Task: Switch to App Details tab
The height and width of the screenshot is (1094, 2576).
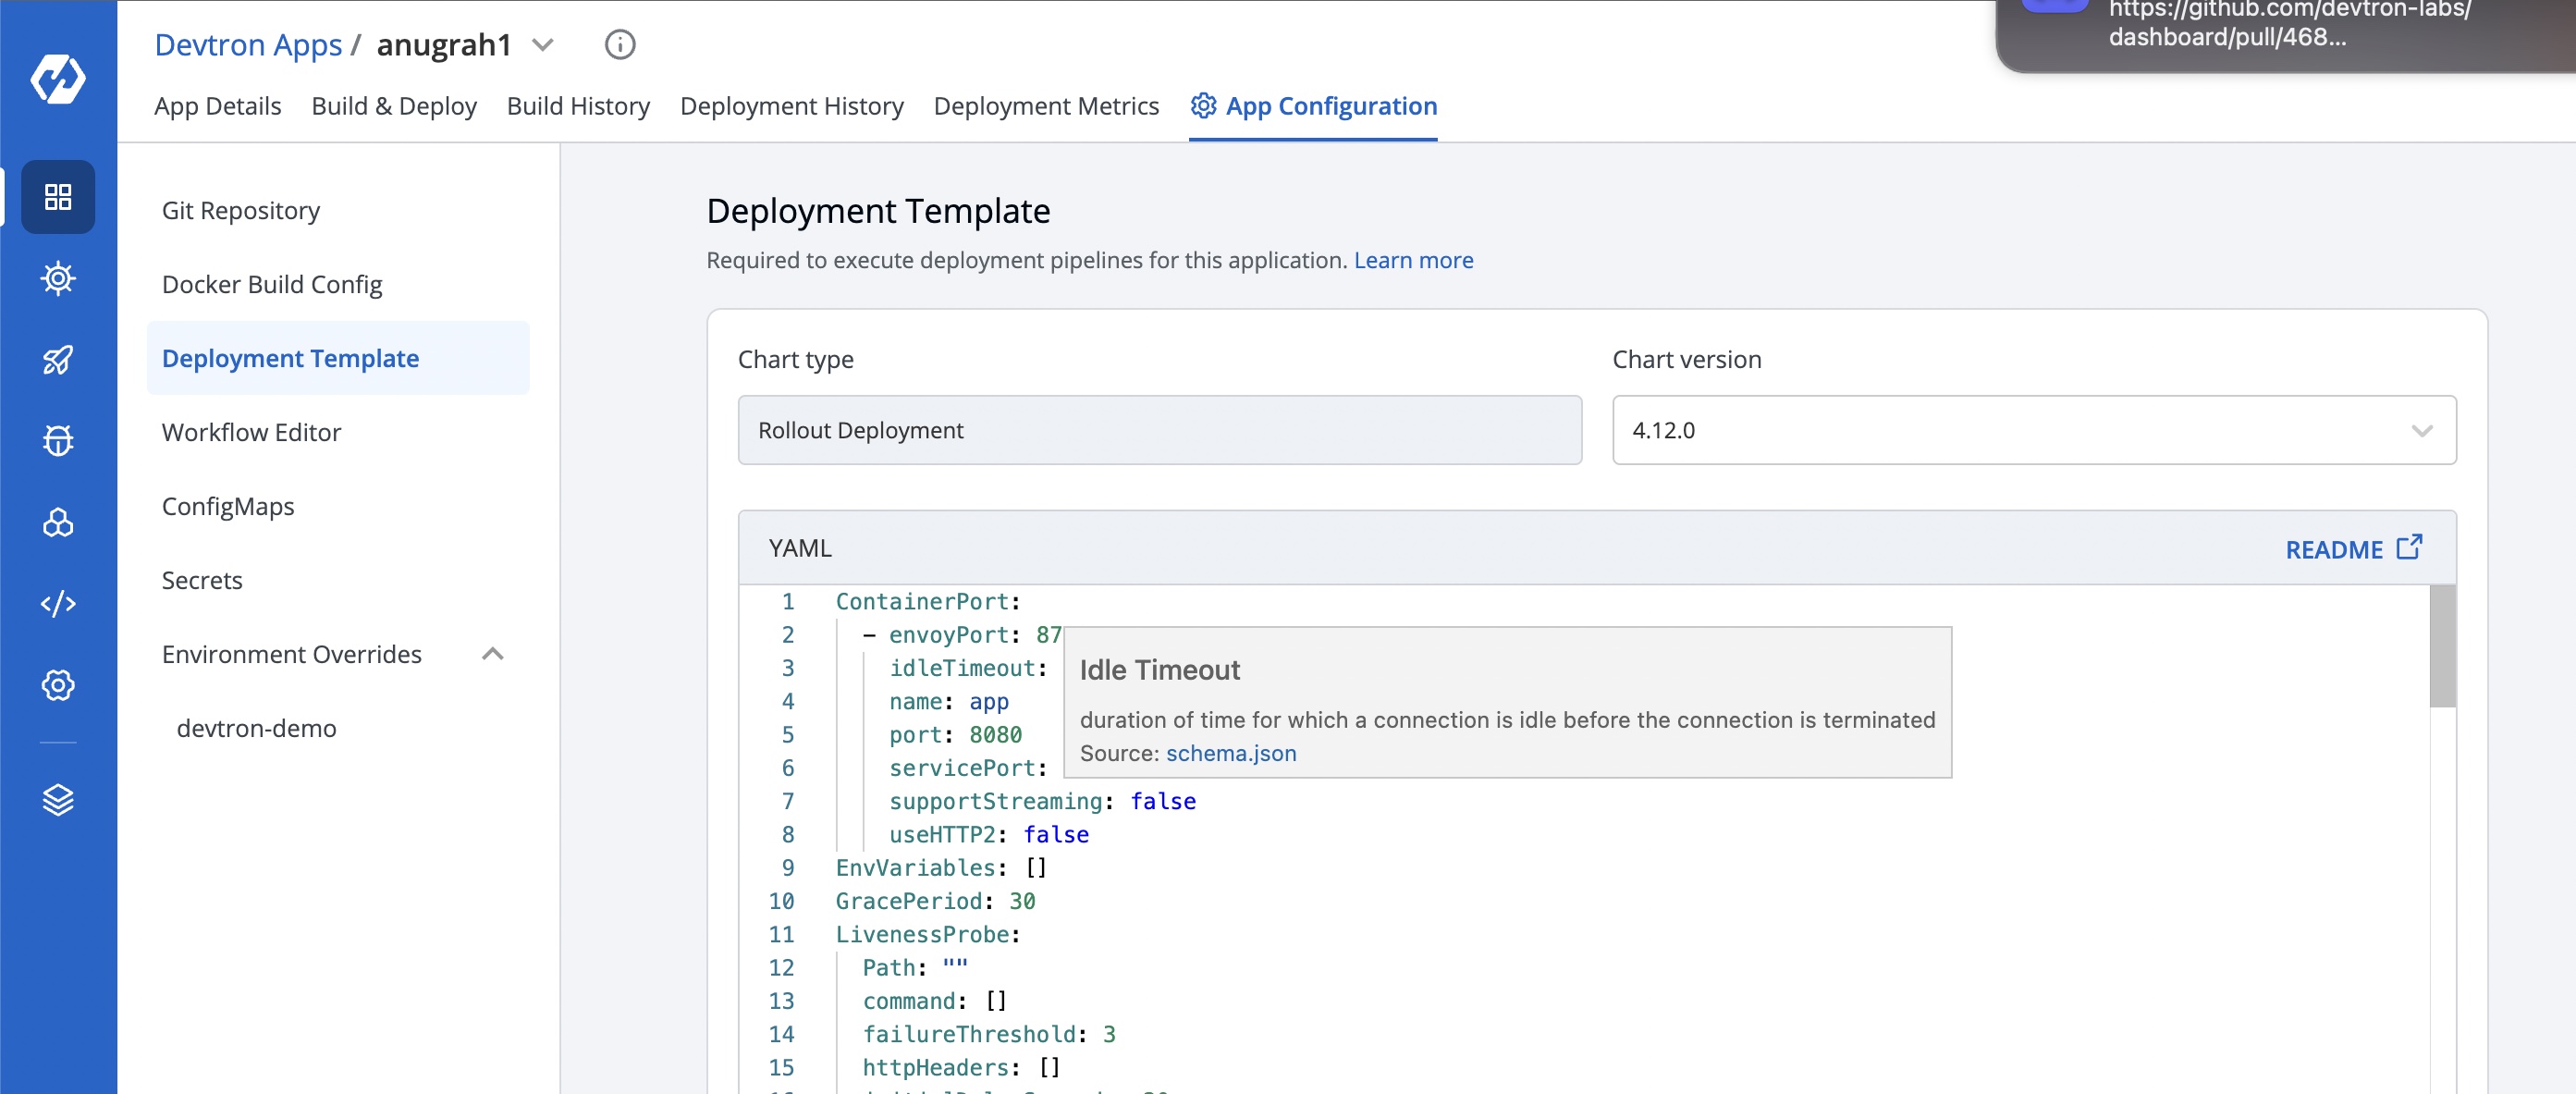Action: click(x=218, y=106)
